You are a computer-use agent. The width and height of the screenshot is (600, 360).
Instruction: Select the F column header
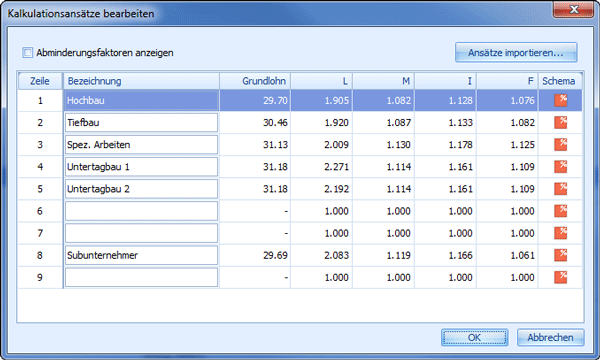coord(507,81)
